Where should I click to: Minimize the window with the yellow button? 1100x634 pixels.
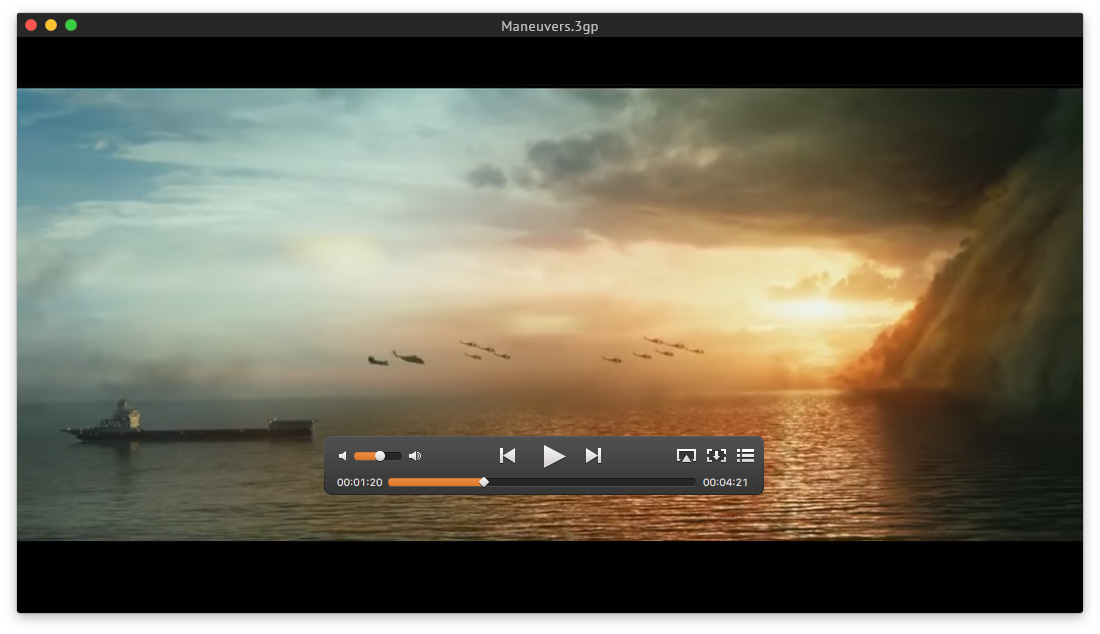[x=51, y=25]
